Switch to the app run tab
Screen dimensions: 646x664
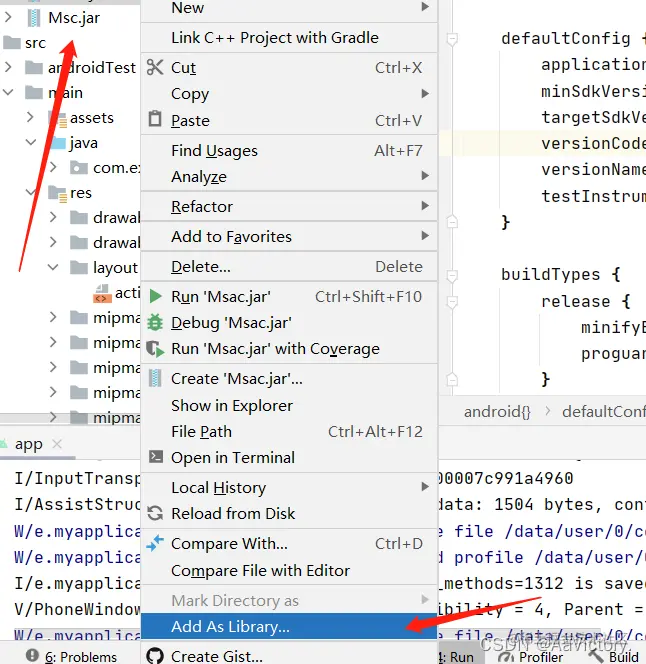28,444
